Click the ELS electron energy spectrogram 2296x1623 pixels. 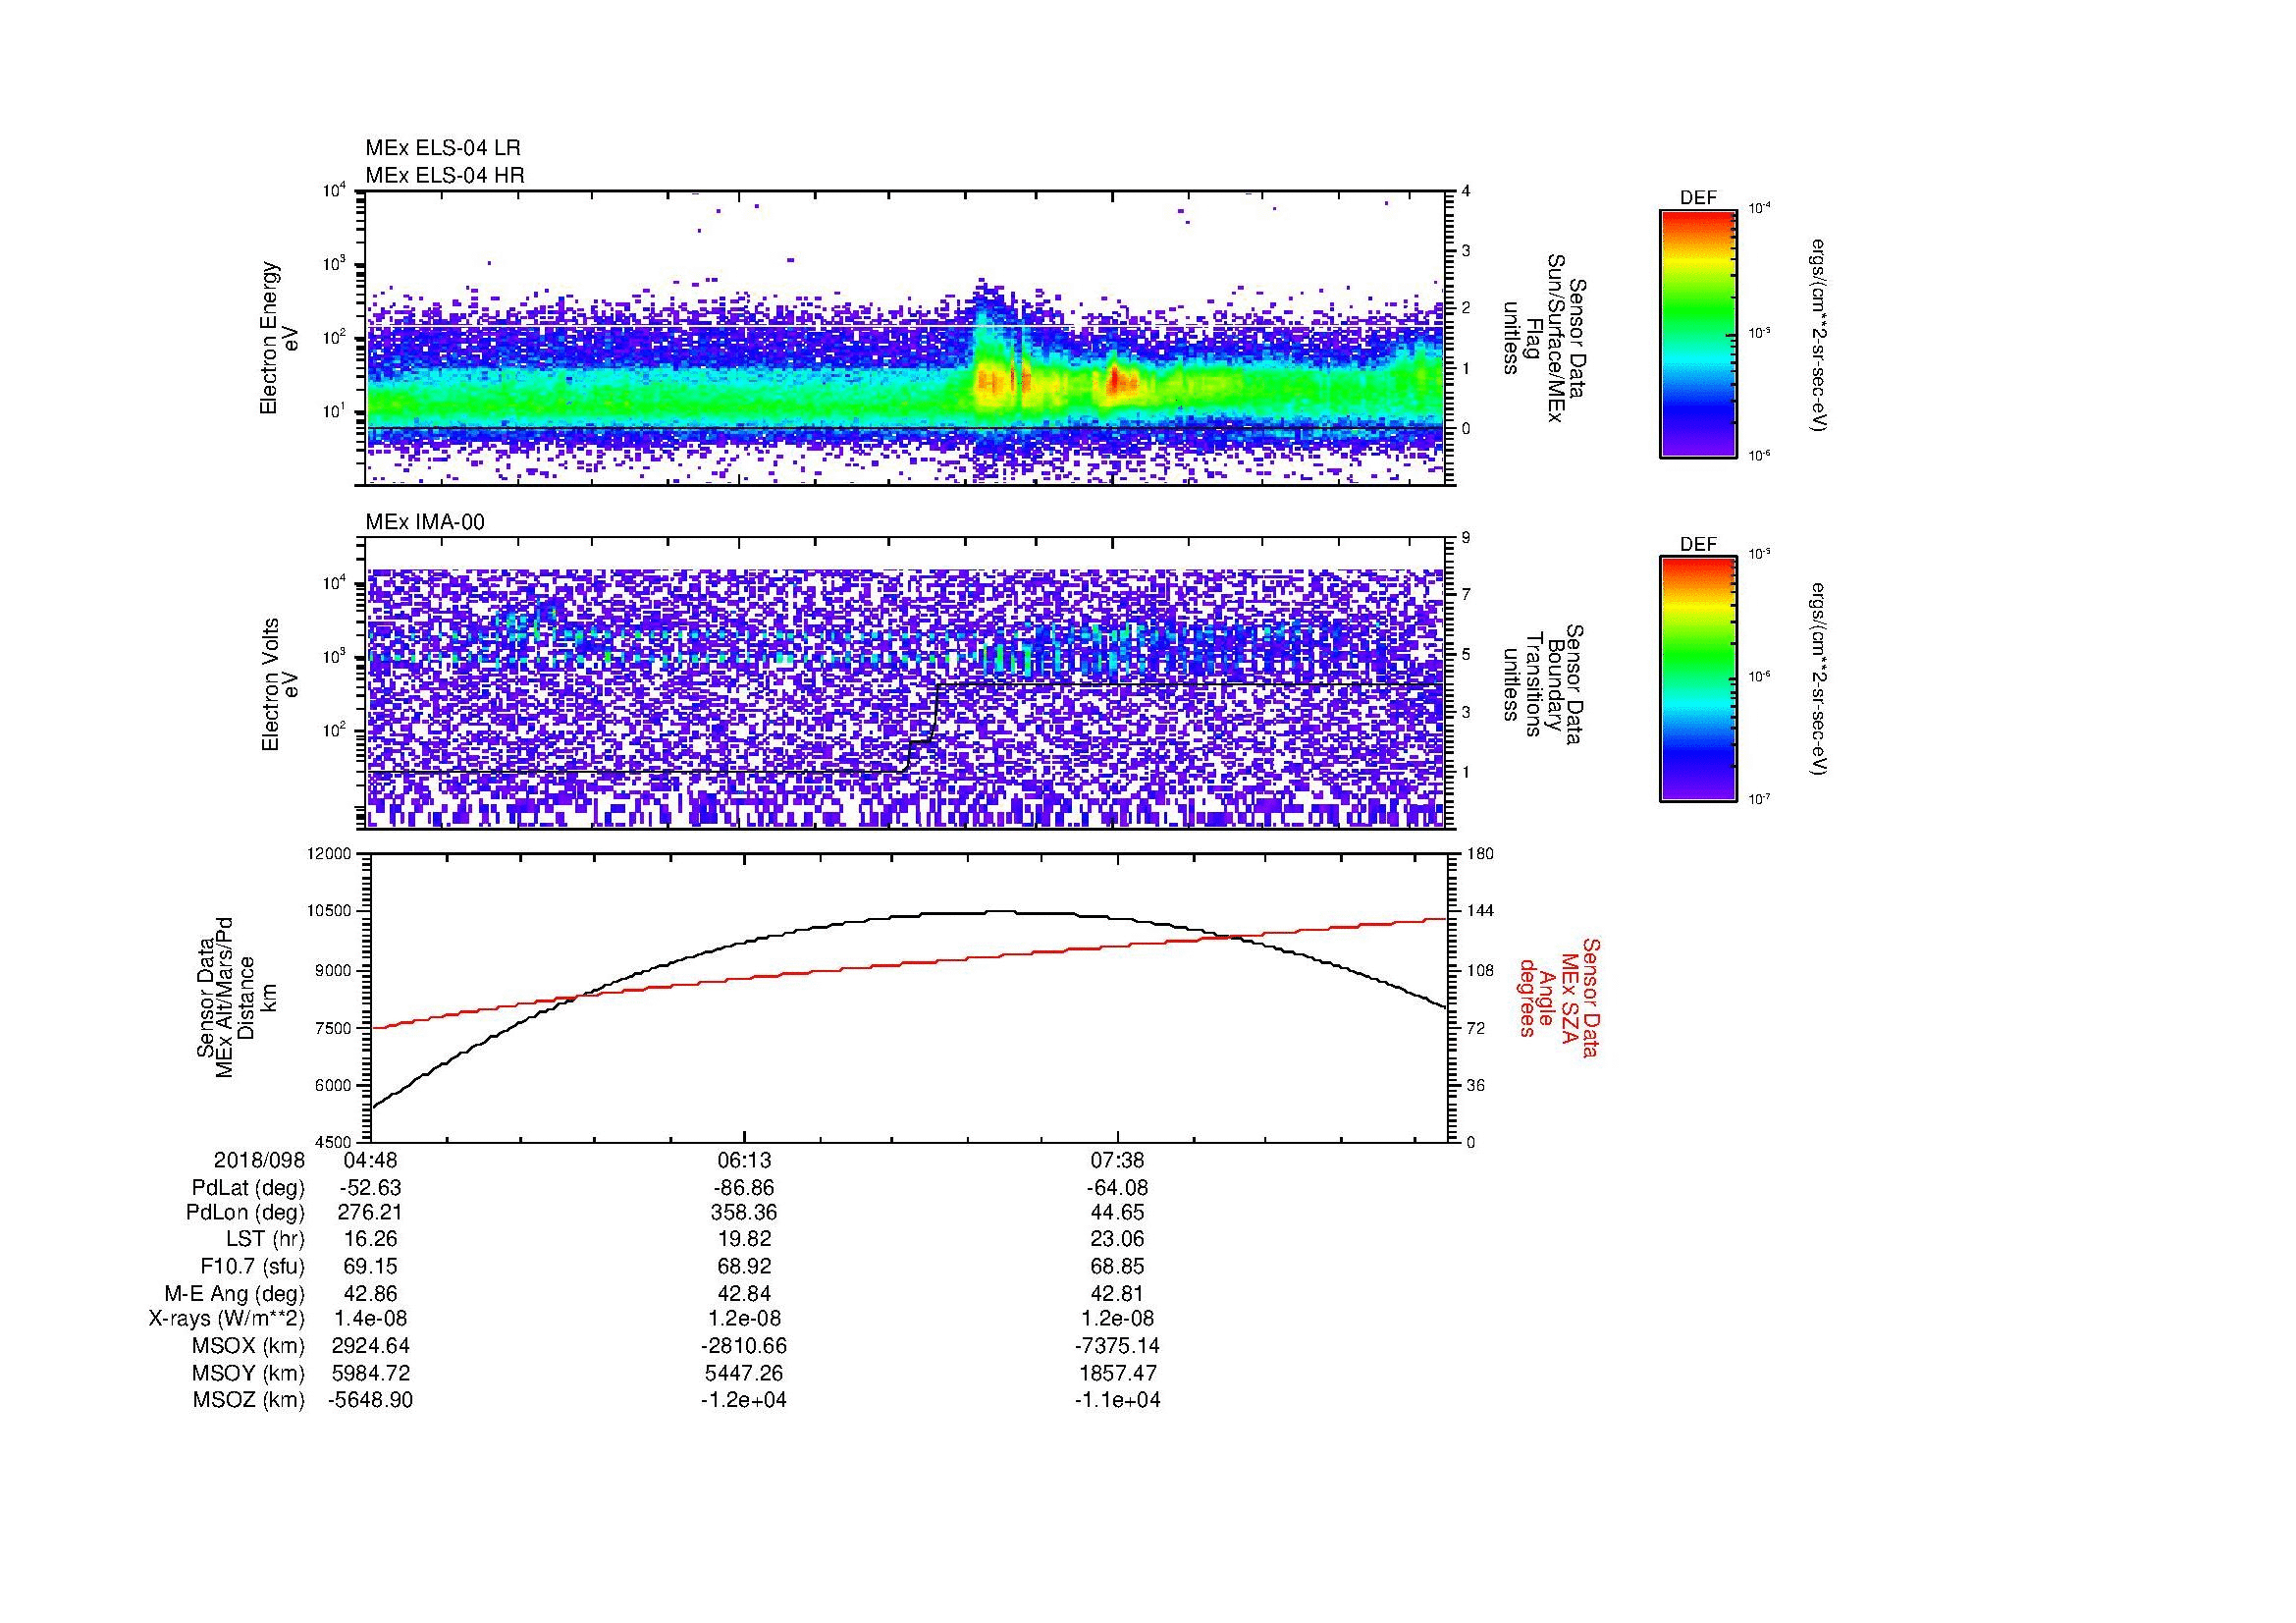(906, 338)
